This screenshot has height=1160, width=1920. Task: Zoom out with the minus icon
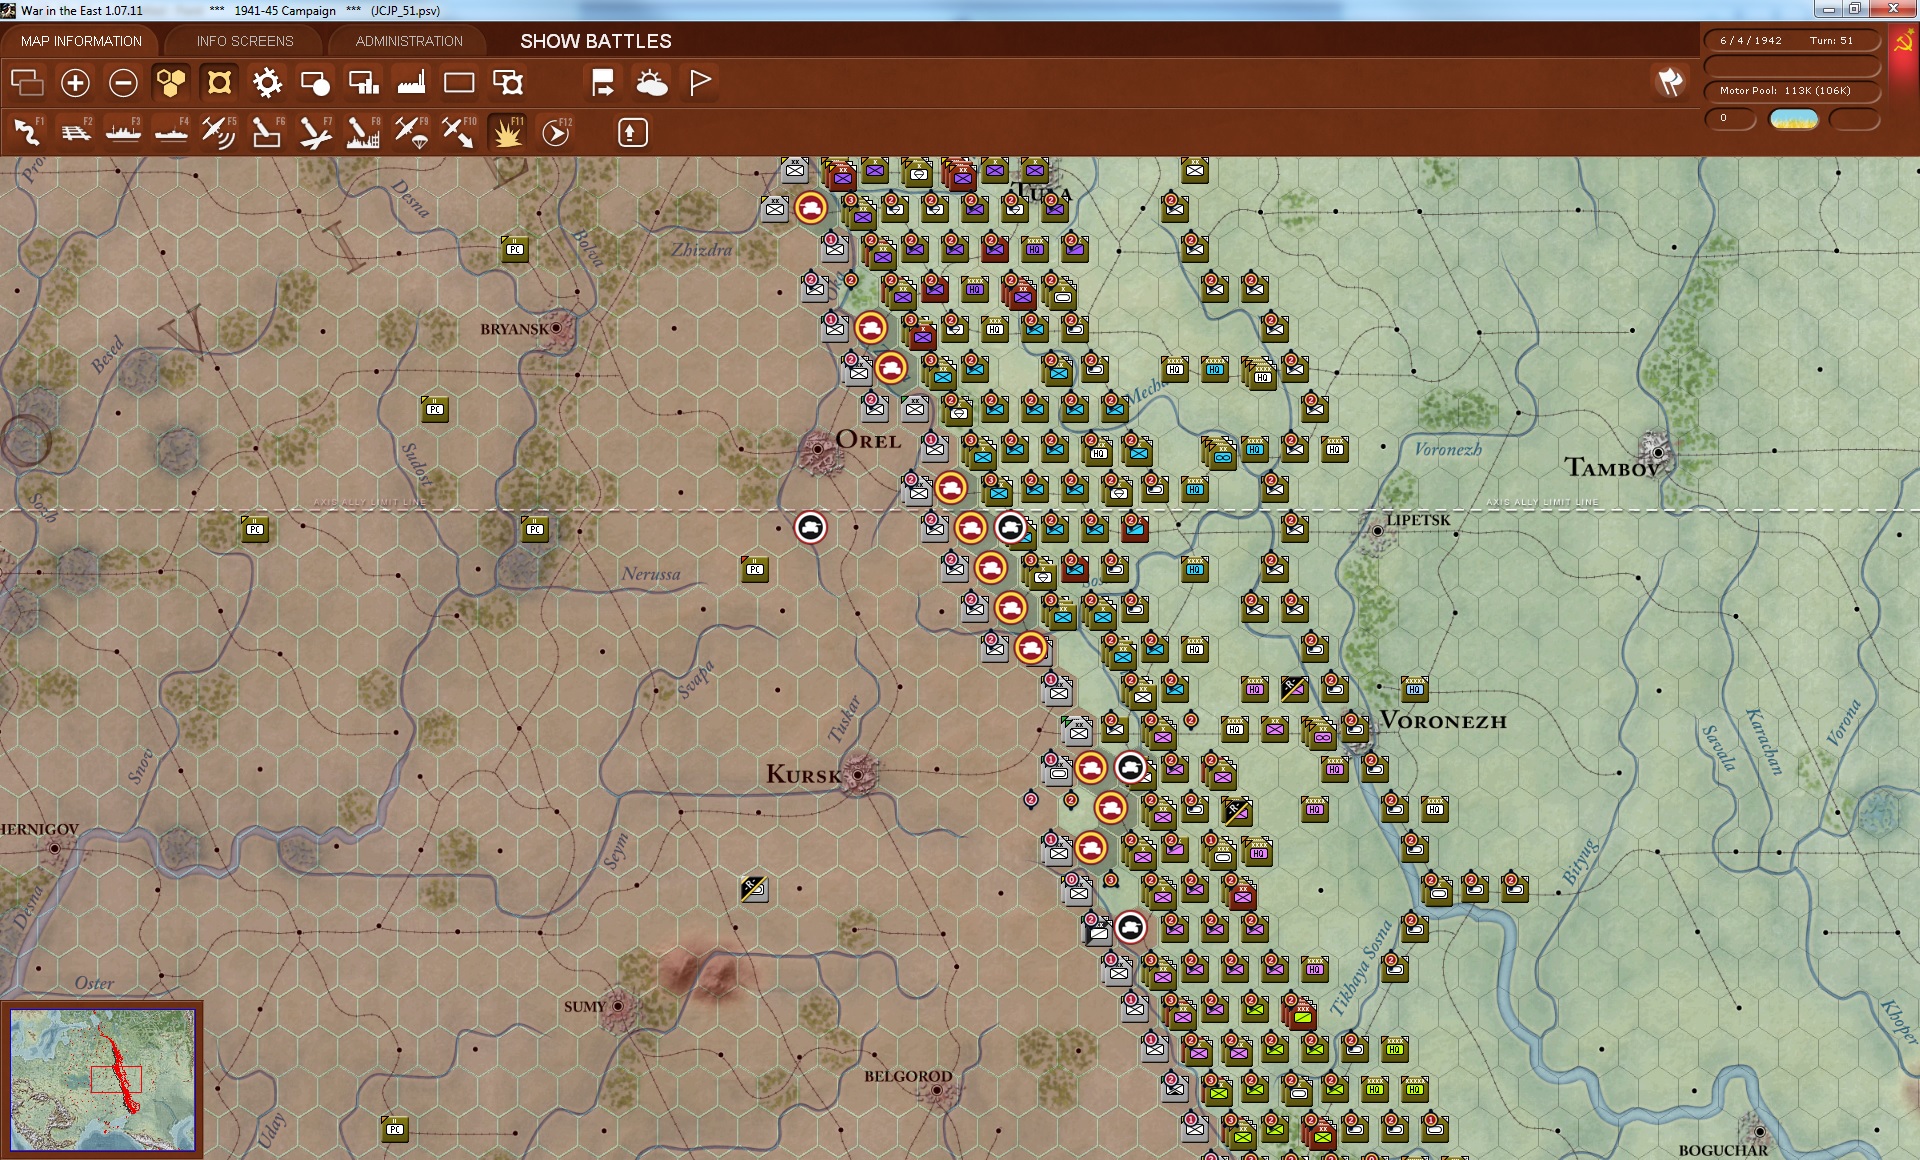[x=123, y=83]
